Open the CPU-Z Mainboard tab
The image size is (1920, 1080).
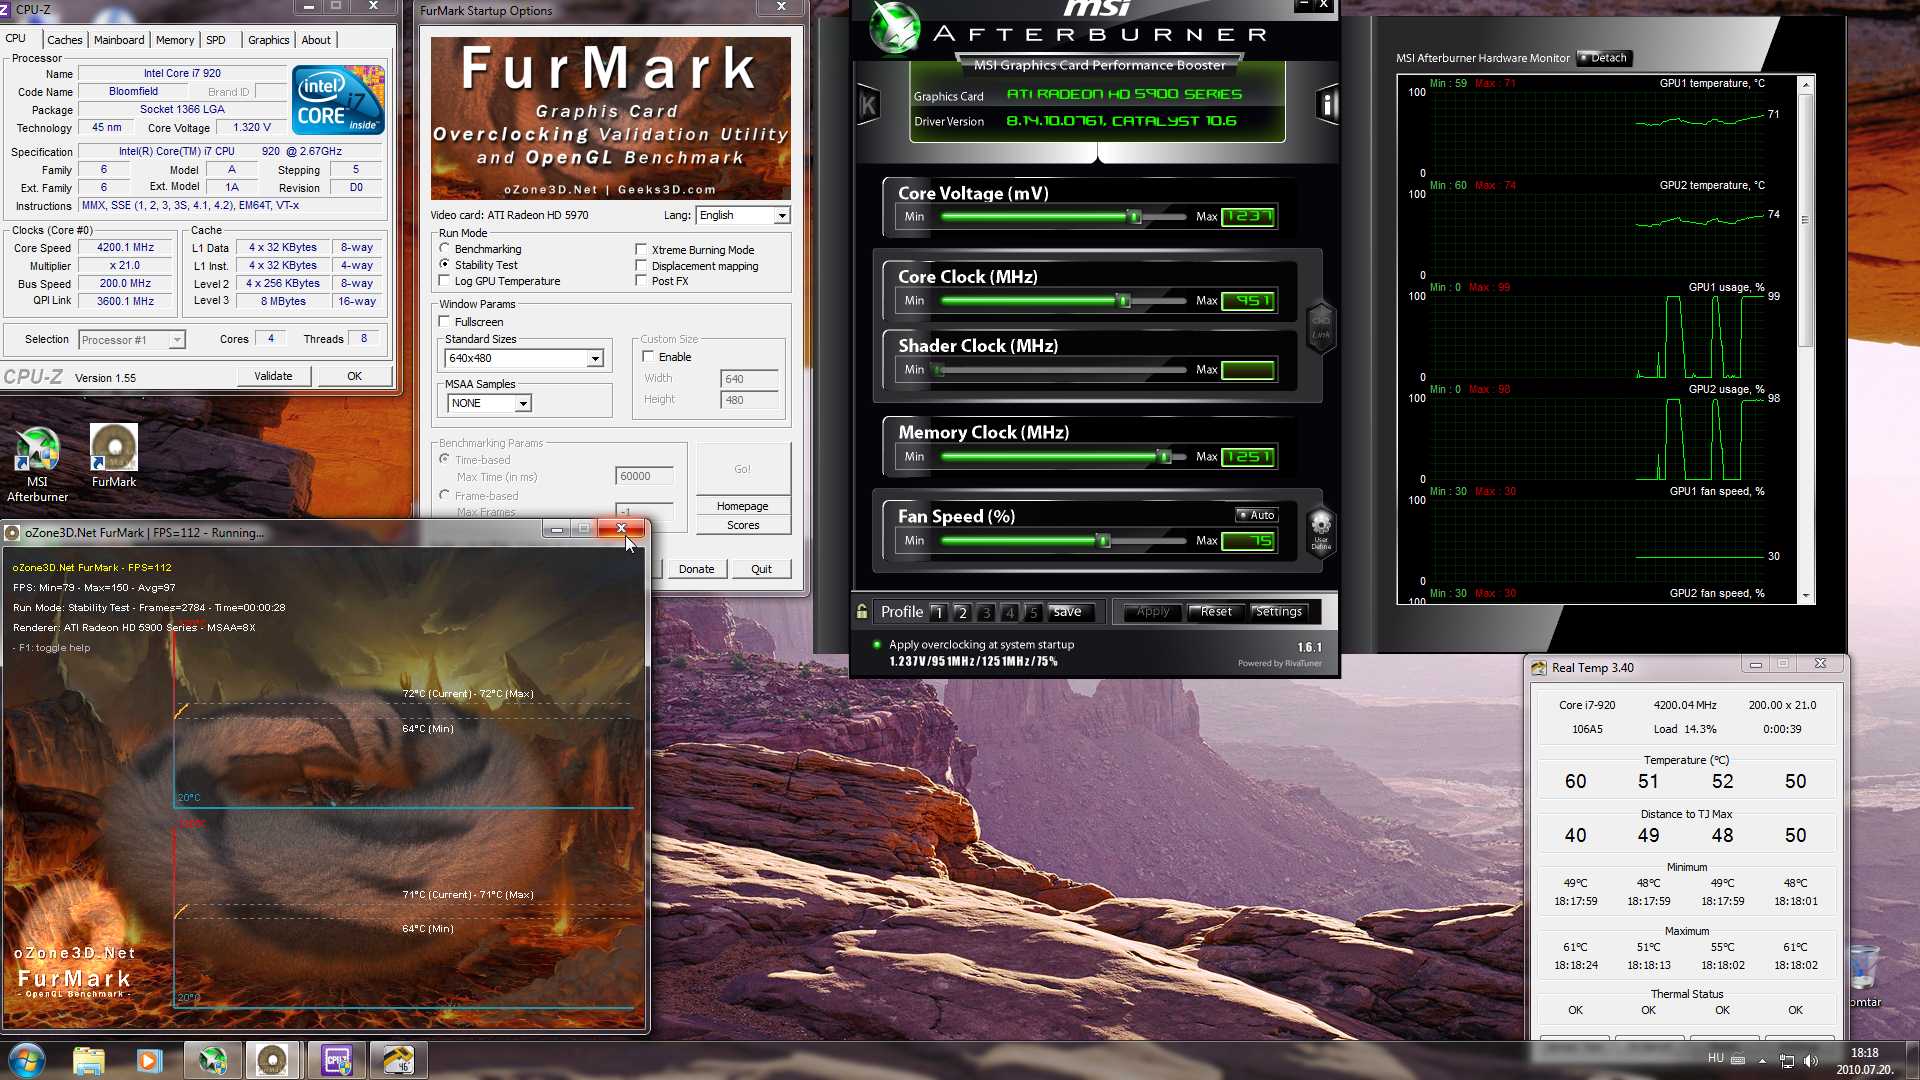click(x=119, y=40)
